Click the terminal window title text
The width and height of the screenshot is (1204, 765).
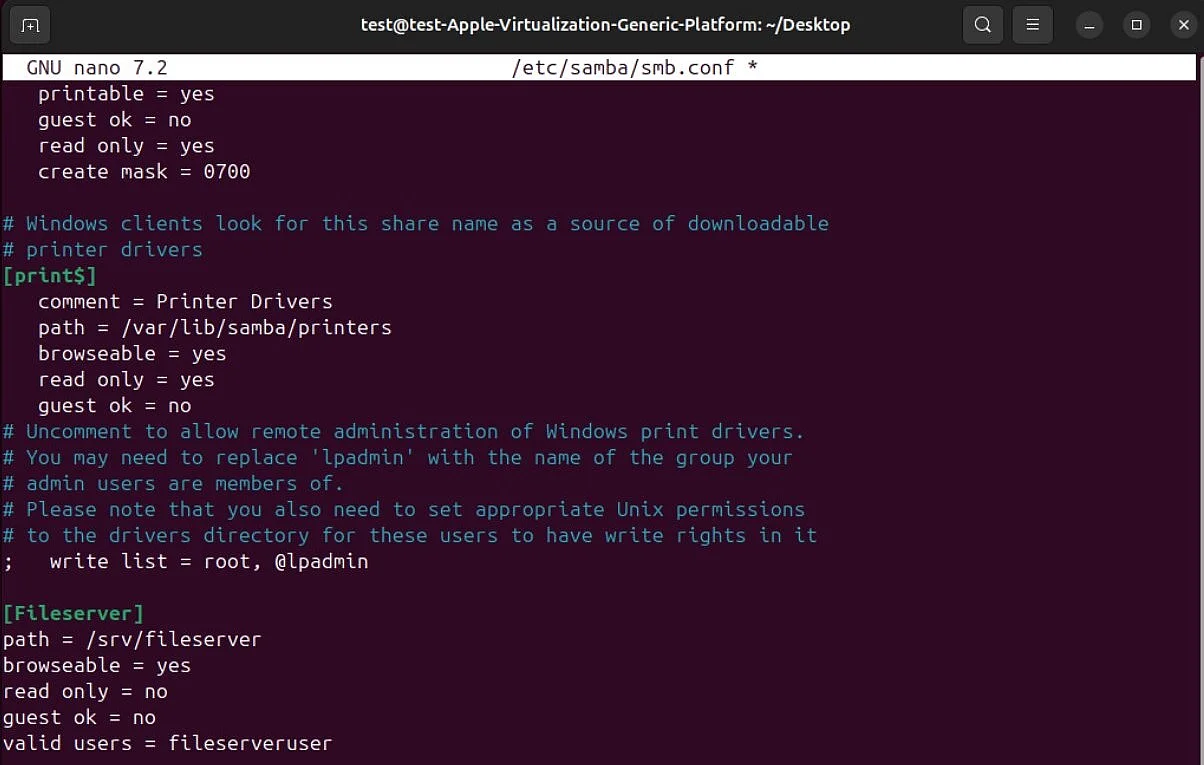click(x=605, y=25)
